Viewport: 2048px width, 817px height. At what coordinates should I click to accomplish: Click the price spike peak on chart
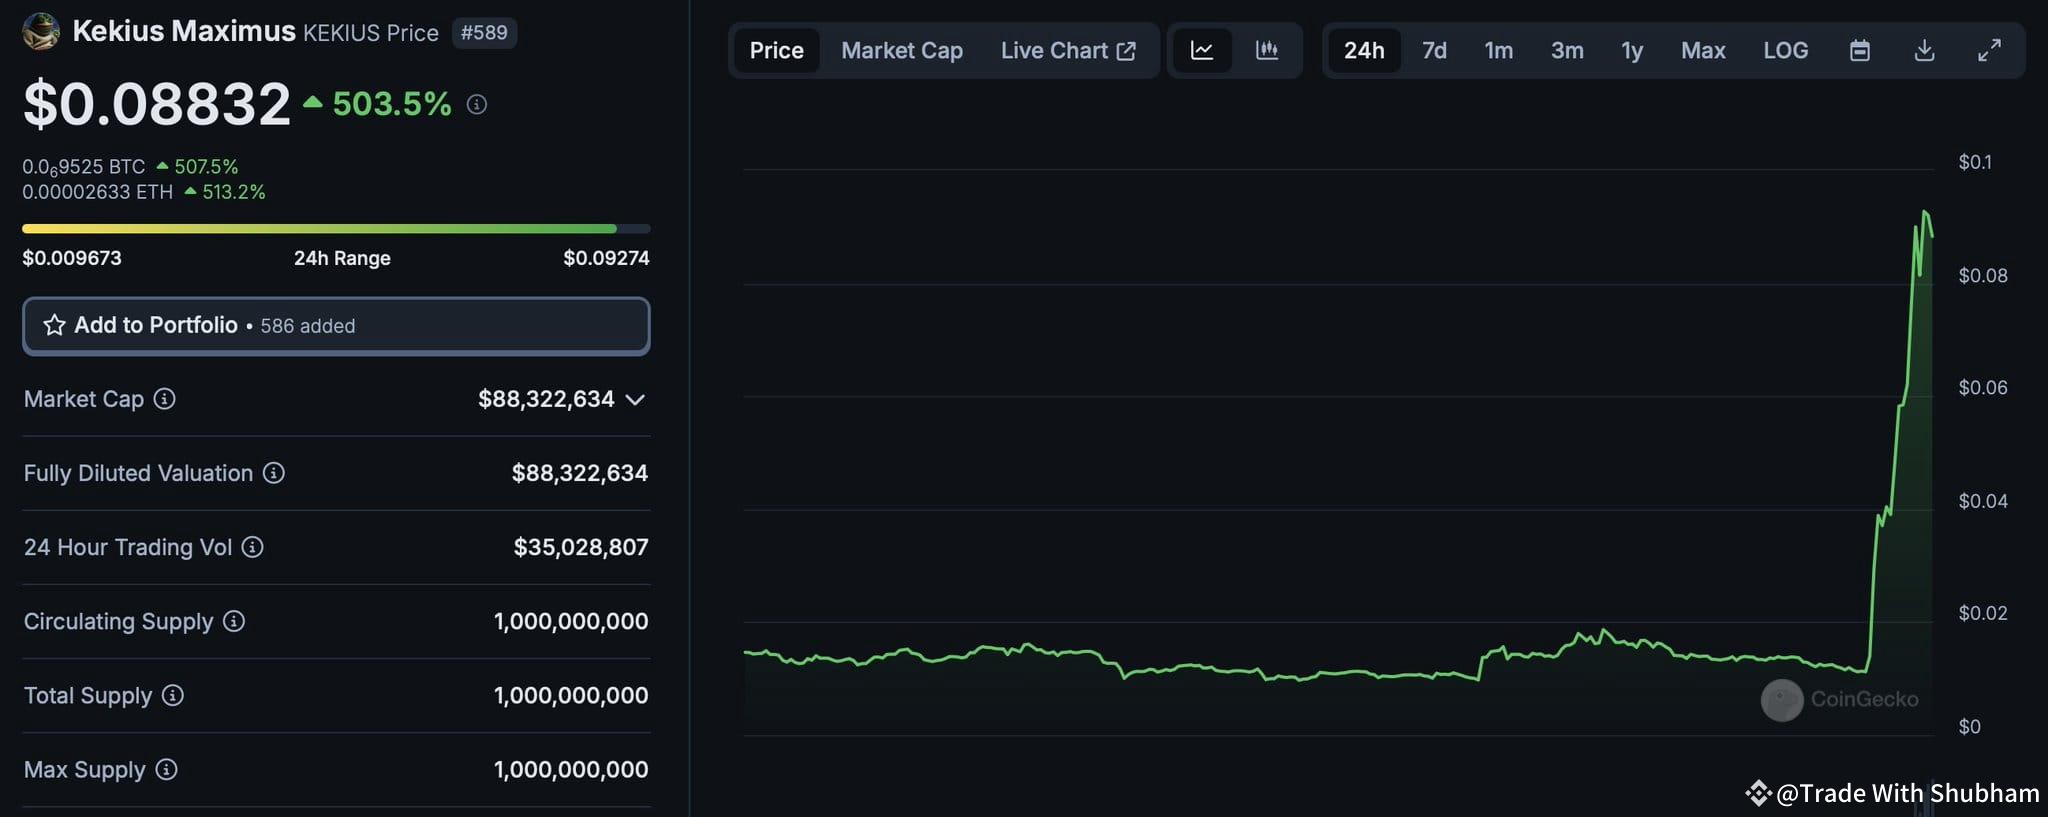[1924, 212]
